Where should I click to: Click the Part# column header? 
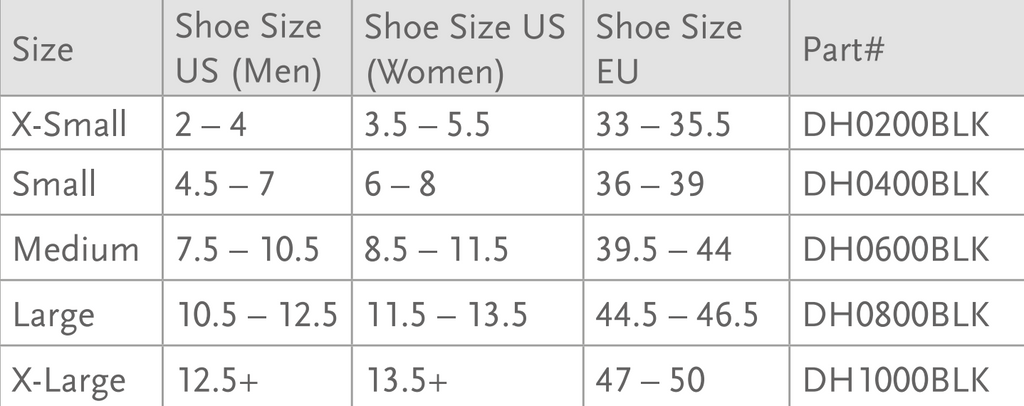(843, 50)
